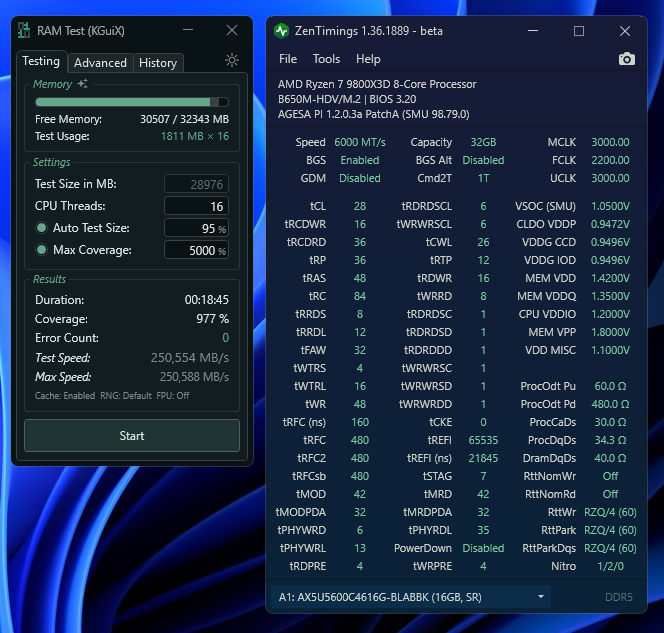Screen dimensions: 664x633
Task: Click the Max Speed 250,588 MB/s value
Action: pyautogui.click(x=194, y=377)
